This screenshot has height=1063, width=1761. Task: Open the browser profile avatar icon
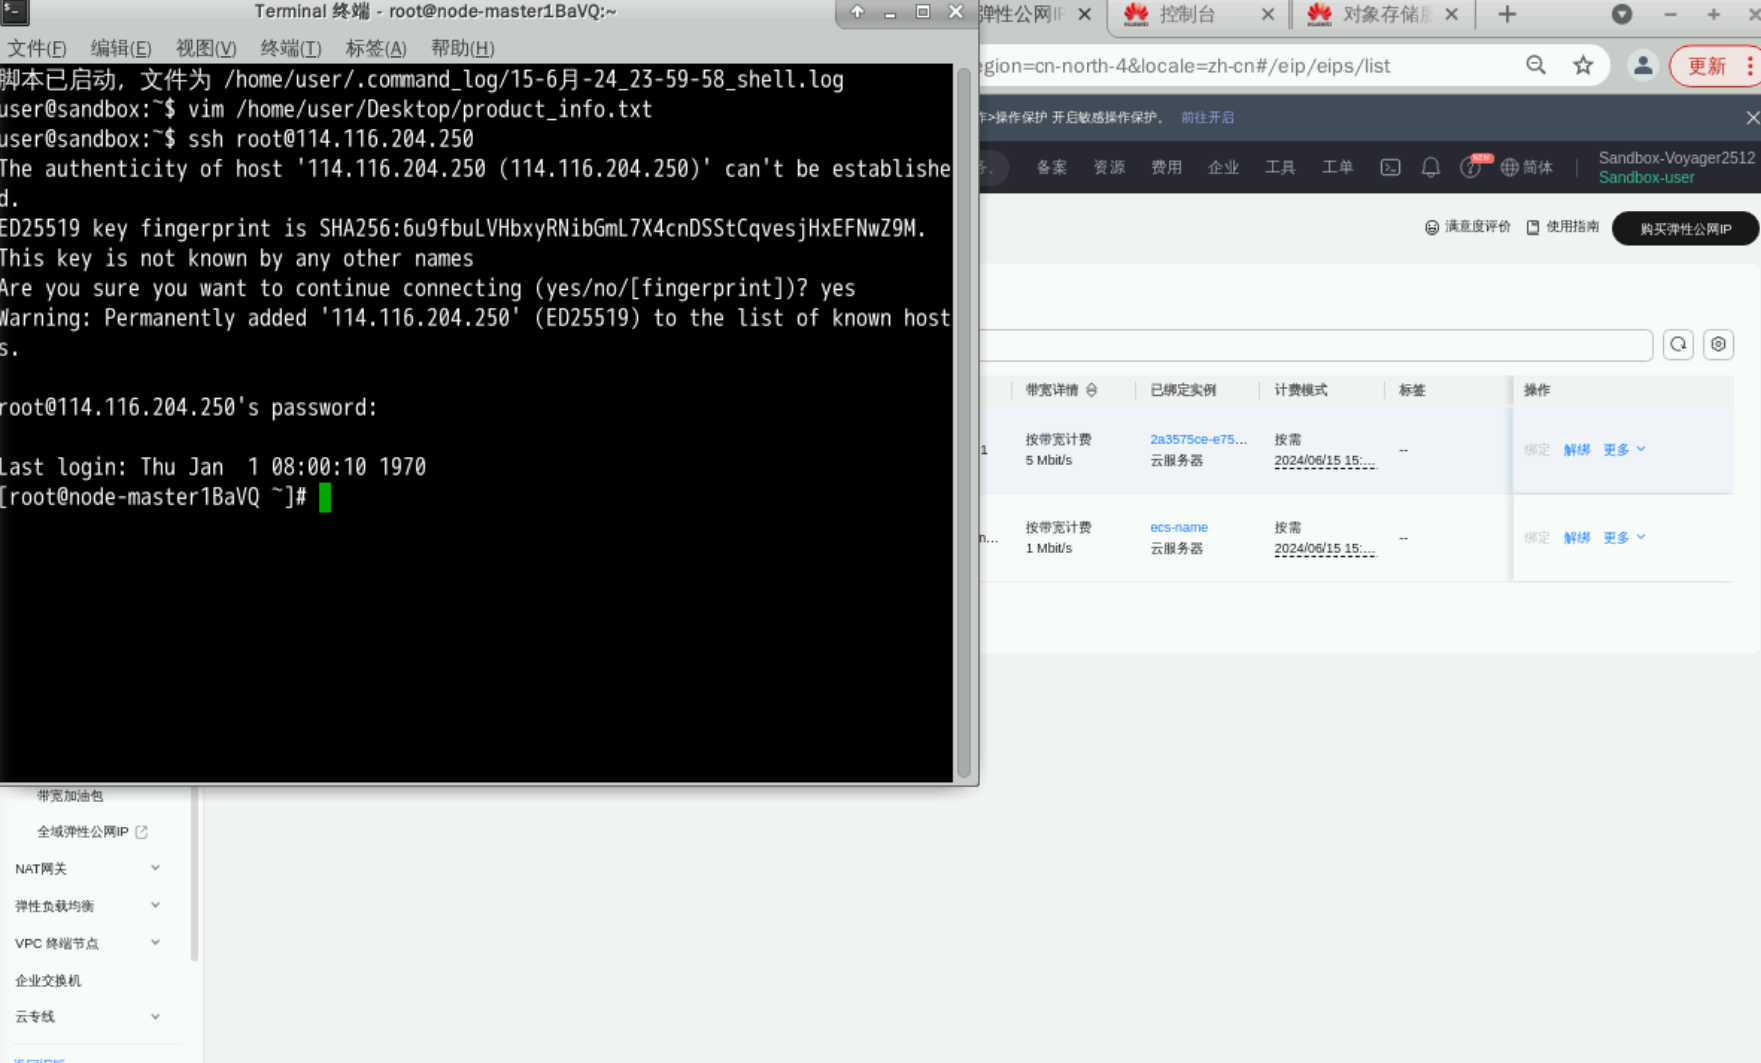point(1642,66)
